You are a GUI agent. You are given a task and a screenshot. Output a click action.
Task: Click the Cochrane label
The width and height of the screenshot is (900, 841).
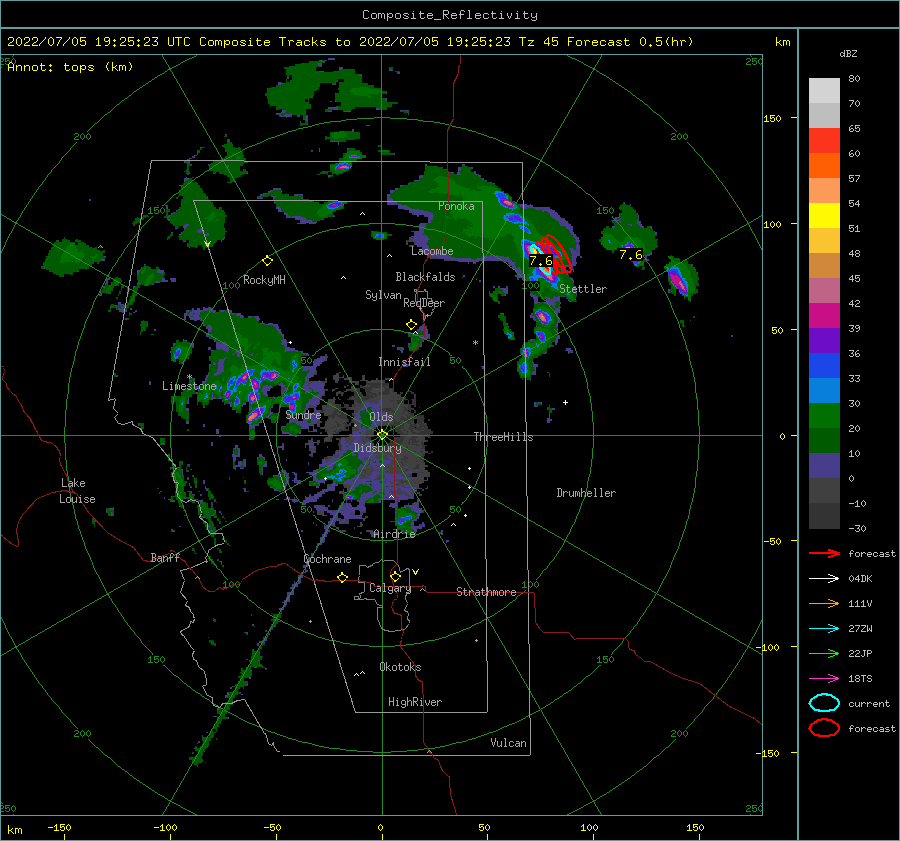327,559
